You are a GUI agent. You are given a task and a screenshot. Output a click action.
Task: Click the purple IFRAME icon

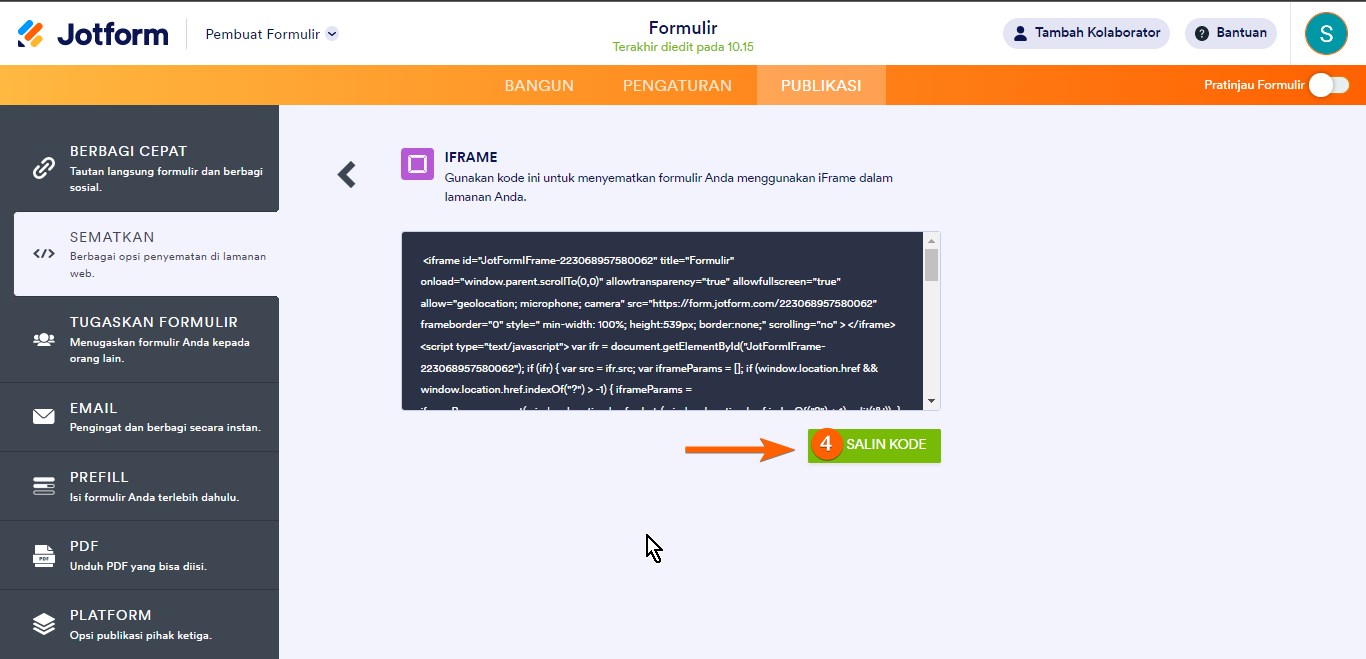coord(417,164)
